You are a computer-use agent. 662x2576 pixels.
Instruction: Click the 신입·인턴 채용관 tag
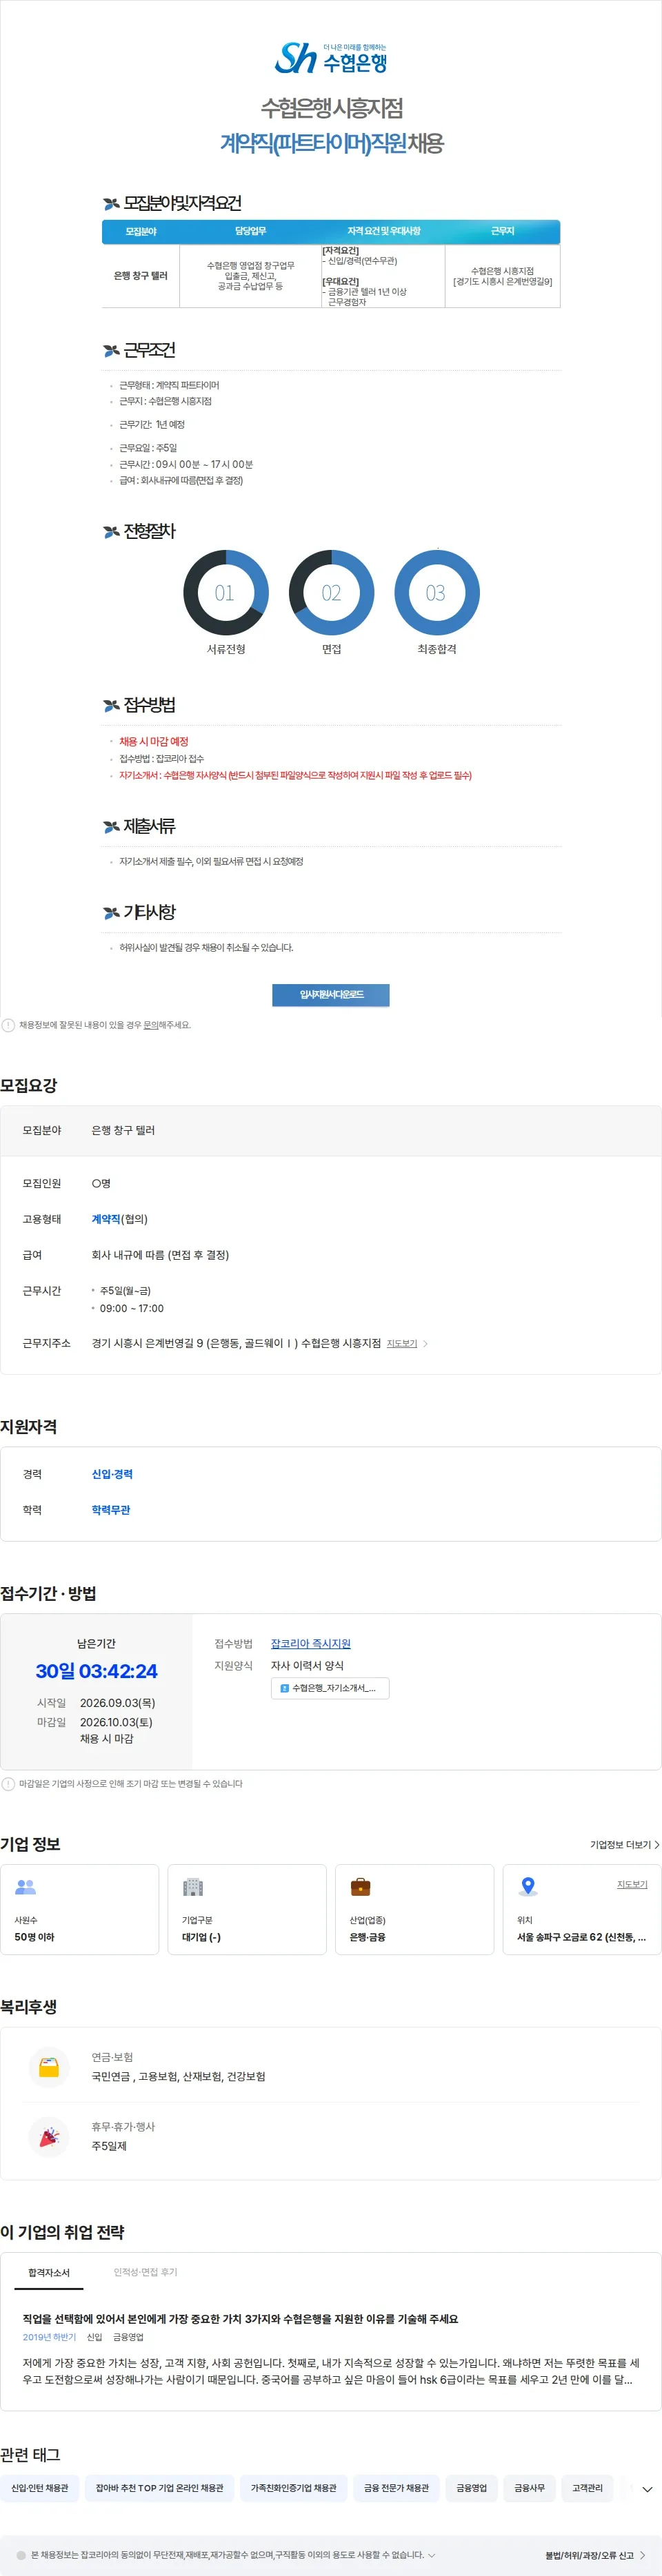click(x=40, y=2487)
